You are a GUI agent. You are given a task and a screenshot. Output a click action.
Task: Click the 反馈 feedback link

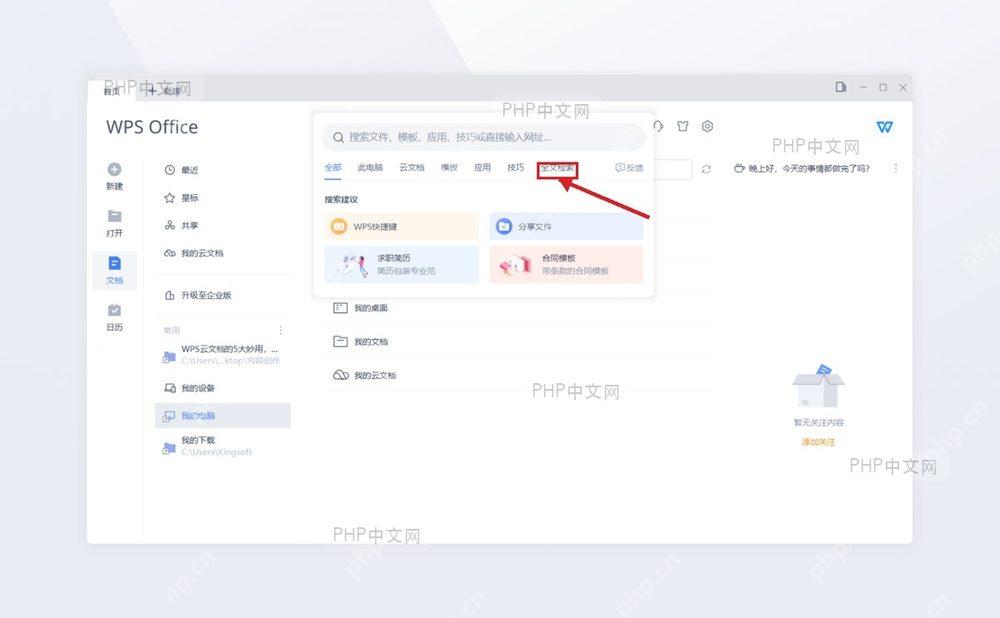(x=629, y=168)
